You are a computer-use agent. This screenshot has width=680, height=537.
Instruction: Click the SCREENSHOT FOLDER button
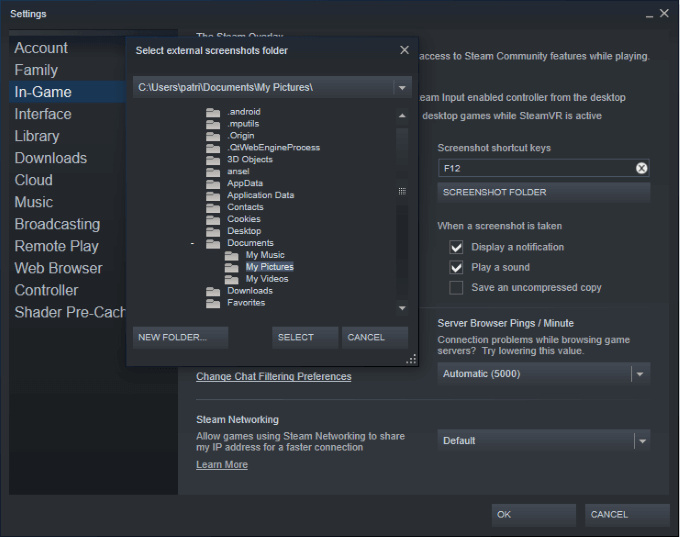(x=544, y=192)
